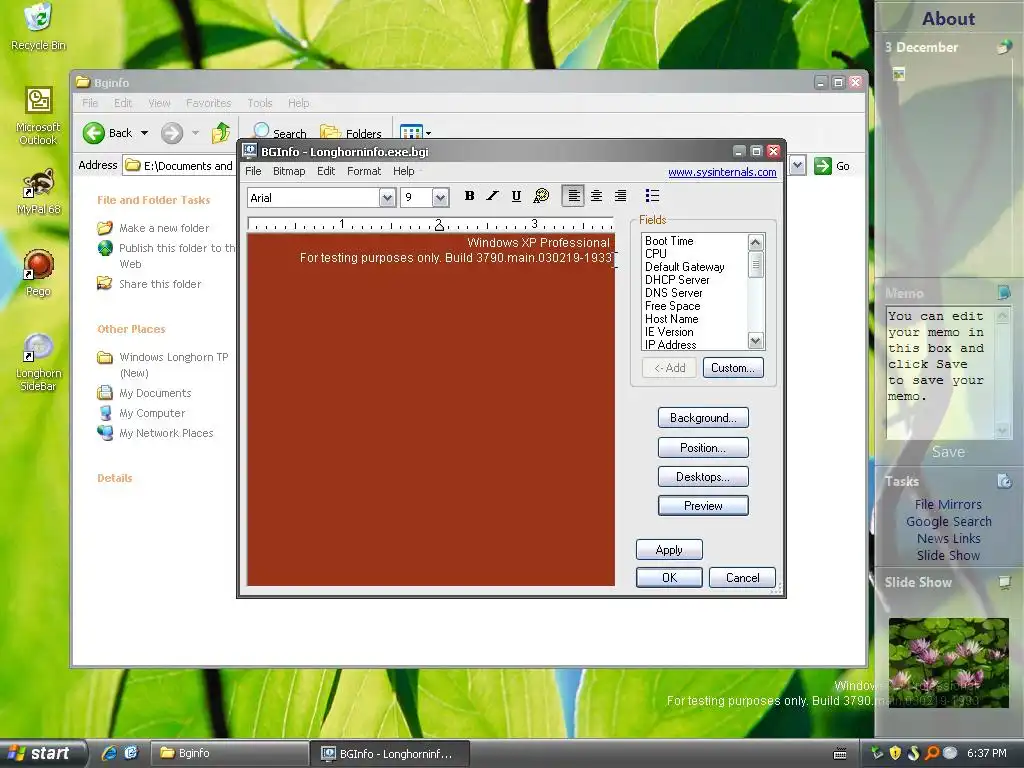Select Default Gateway in Fields list
1024x768 pixels.
point(684,267)
